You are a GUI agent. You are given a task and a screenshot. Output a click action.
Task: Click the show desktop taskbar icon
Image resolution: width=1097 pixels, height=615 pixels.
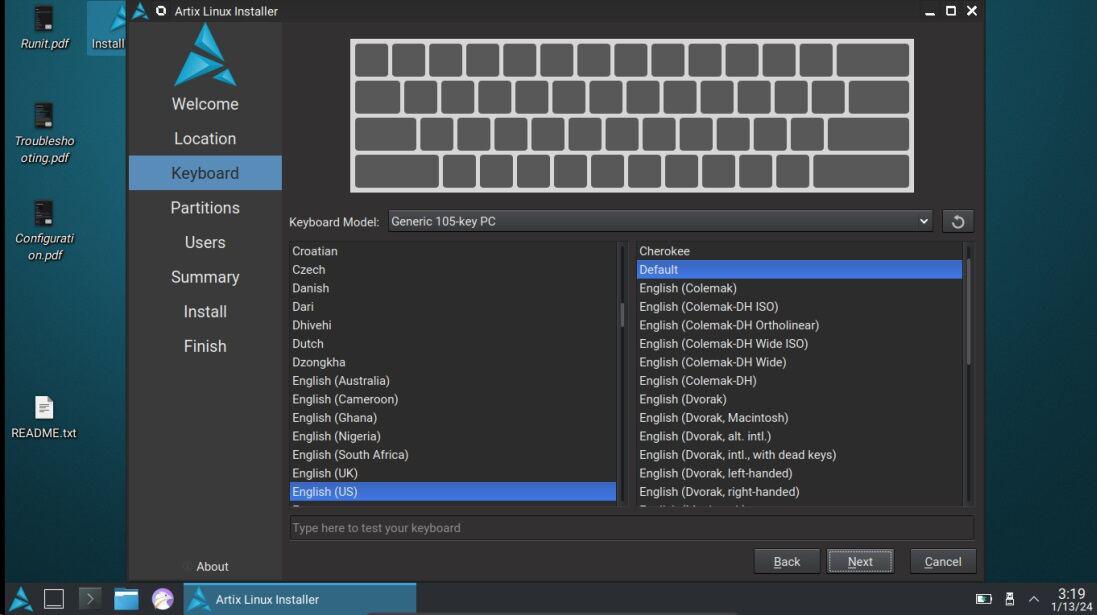click(x=54, y=599)
